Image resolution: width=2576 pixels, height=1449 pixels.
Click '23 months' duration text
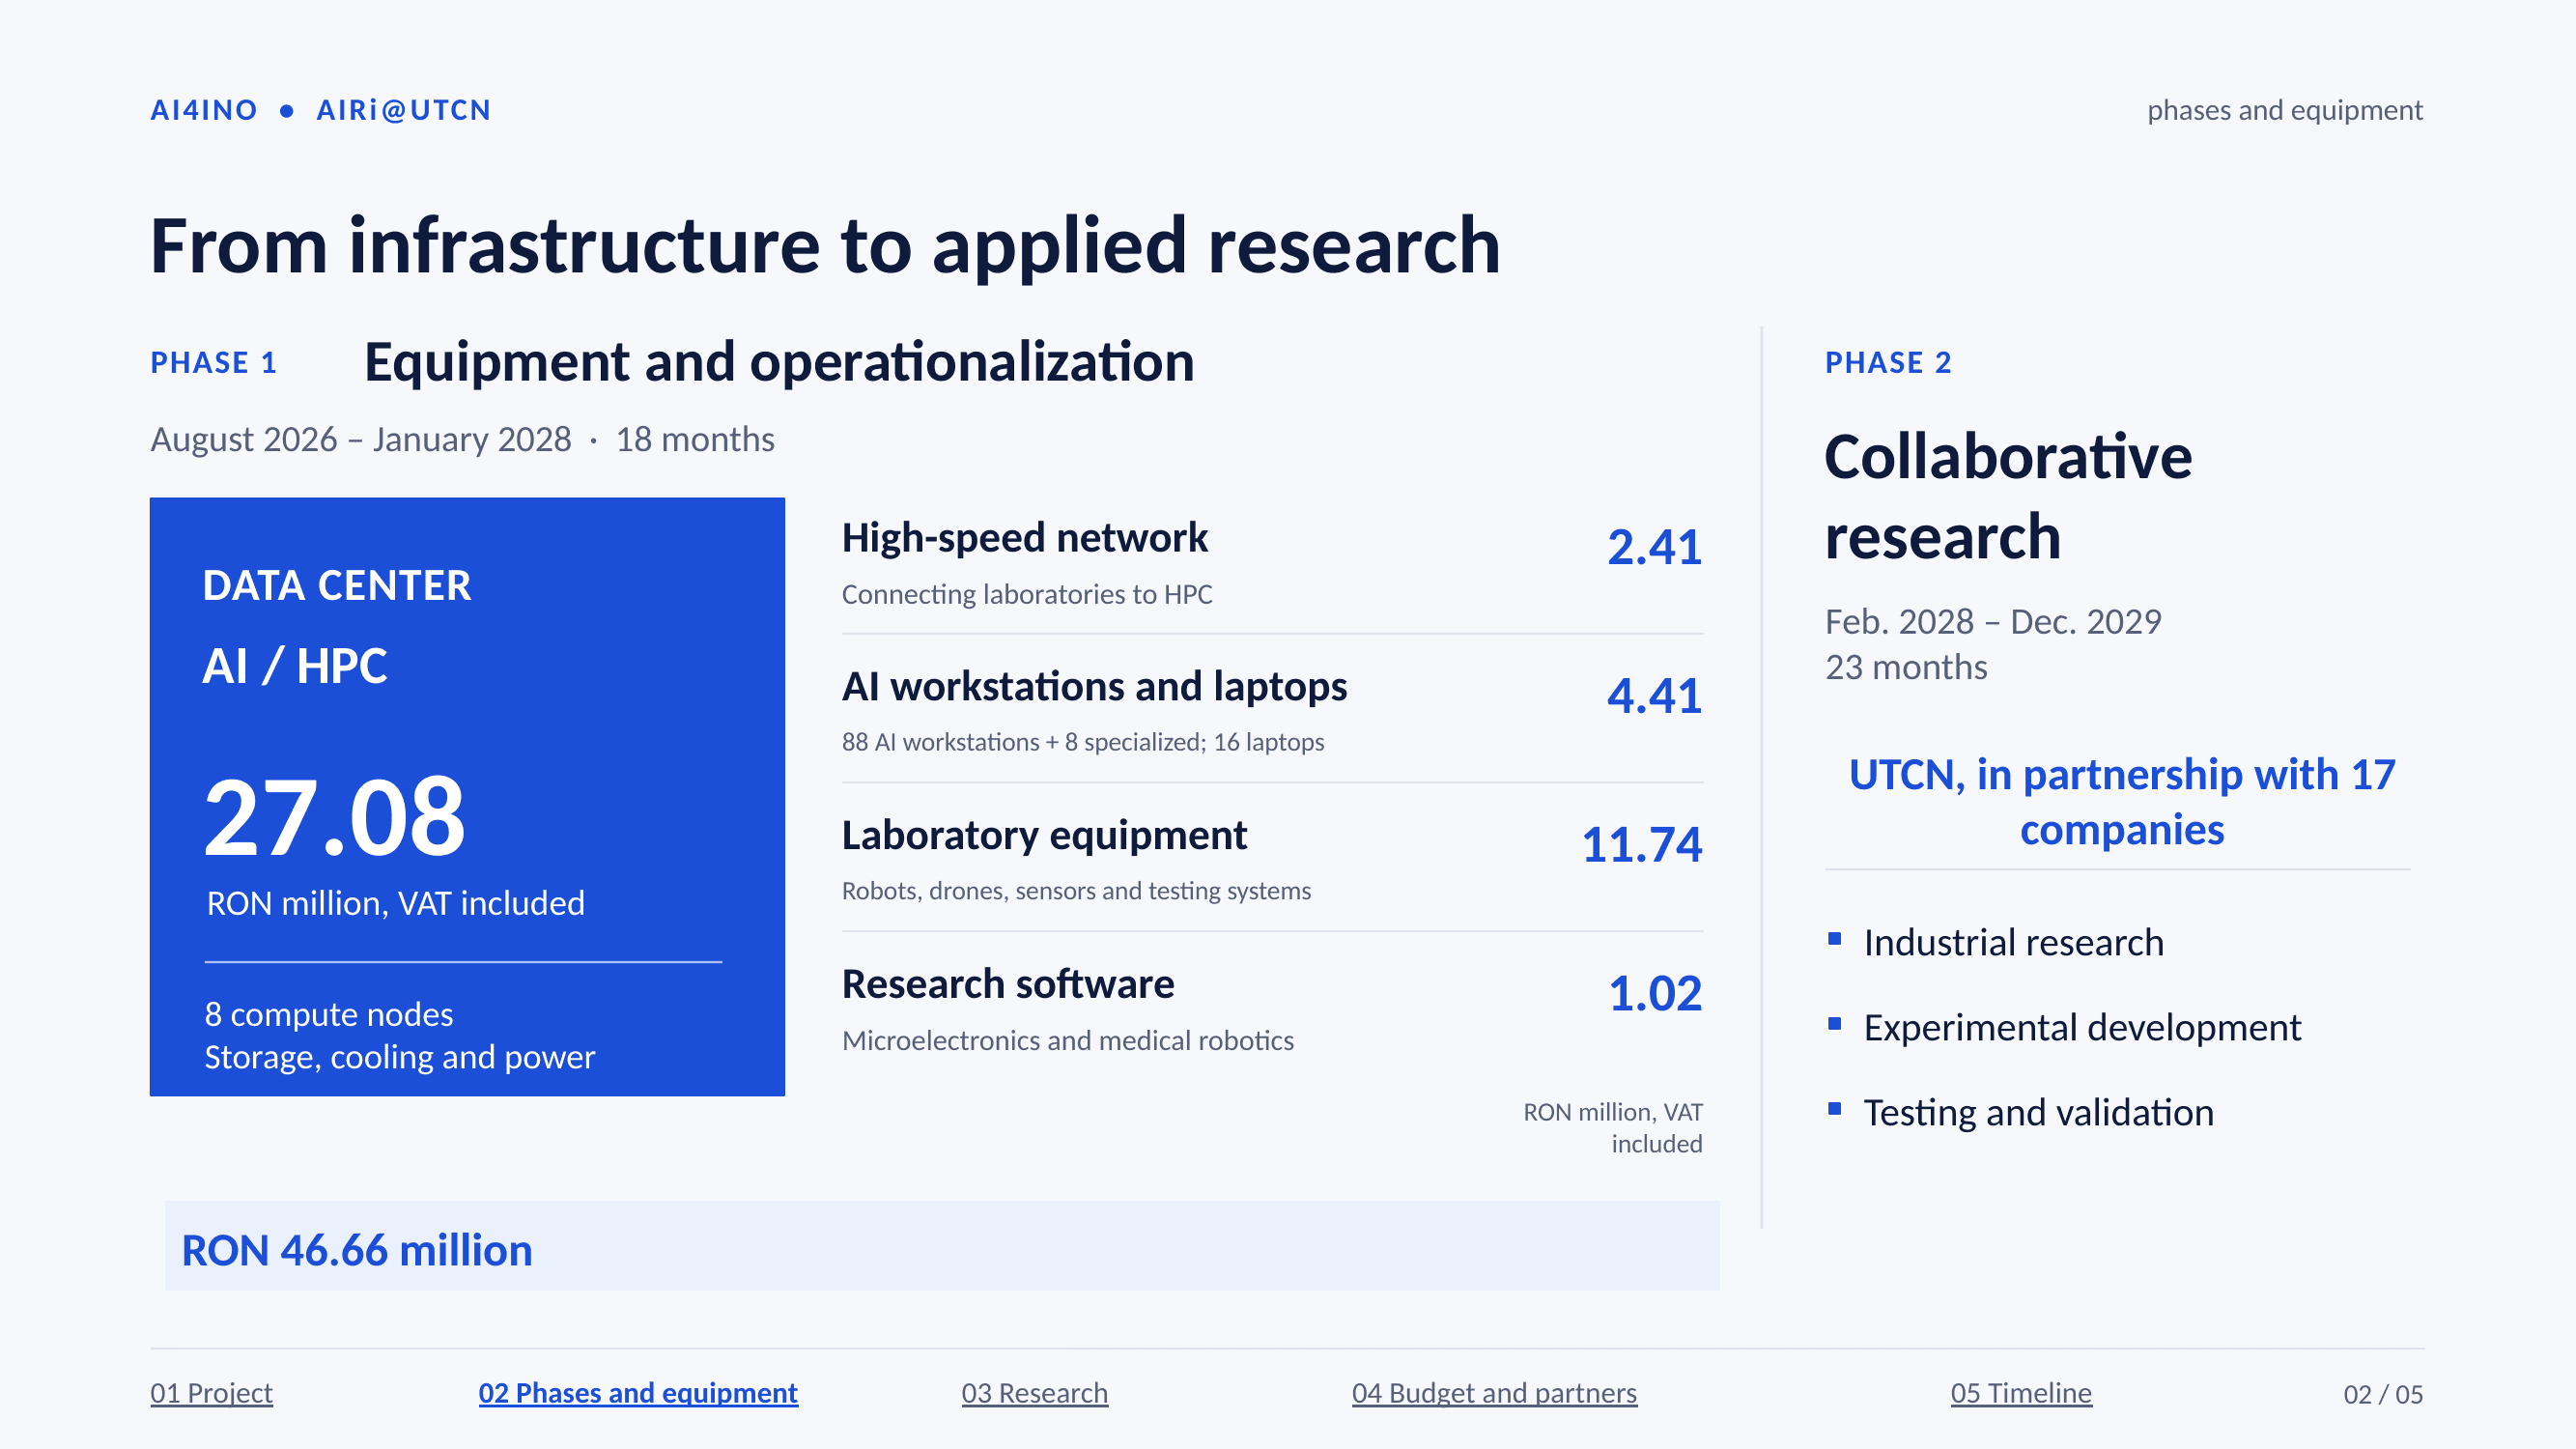(x=1906, y=667)
